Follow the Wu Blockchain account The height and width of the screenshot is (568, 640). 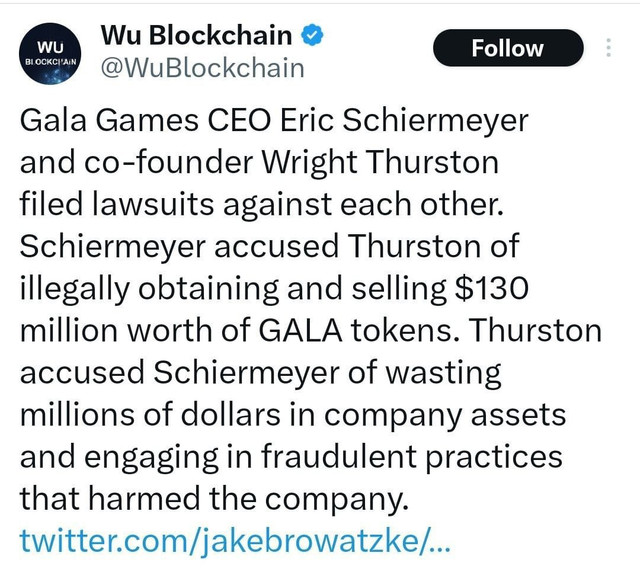pyautogui.click(x=508, y=48)
